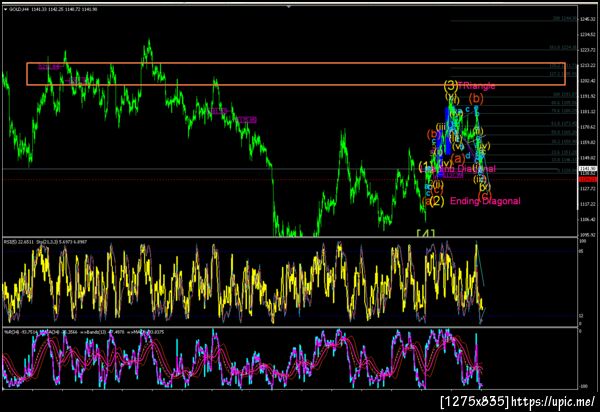The width and height of the screenshot is (600, 412).
Task: Click the 1202.42 price scale value
Action: tap(587, 81)
